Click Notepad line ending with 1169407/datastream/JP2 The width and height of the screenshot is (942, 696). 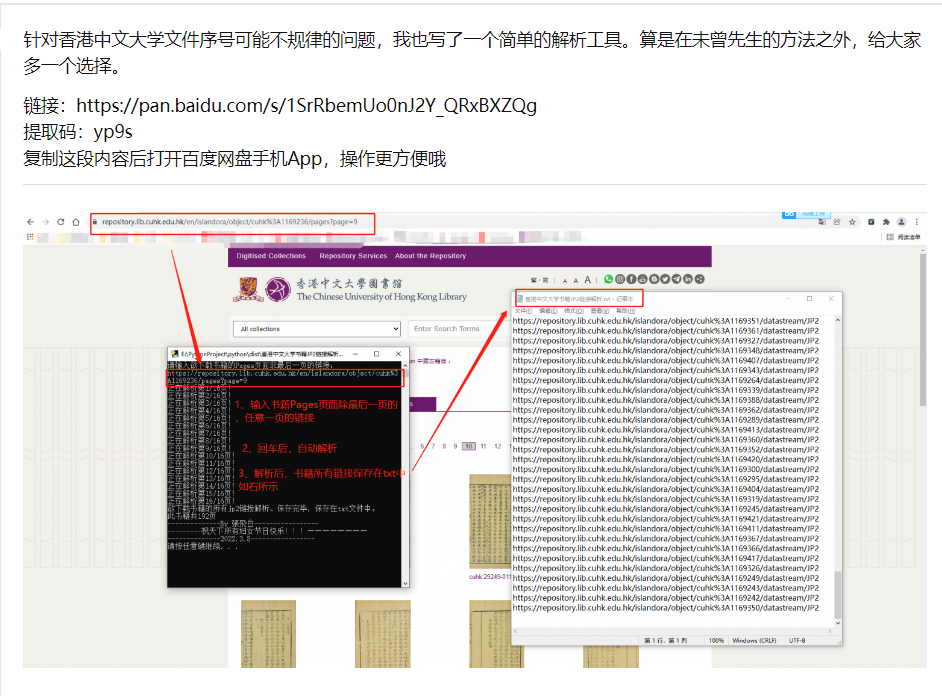point(666,361)
